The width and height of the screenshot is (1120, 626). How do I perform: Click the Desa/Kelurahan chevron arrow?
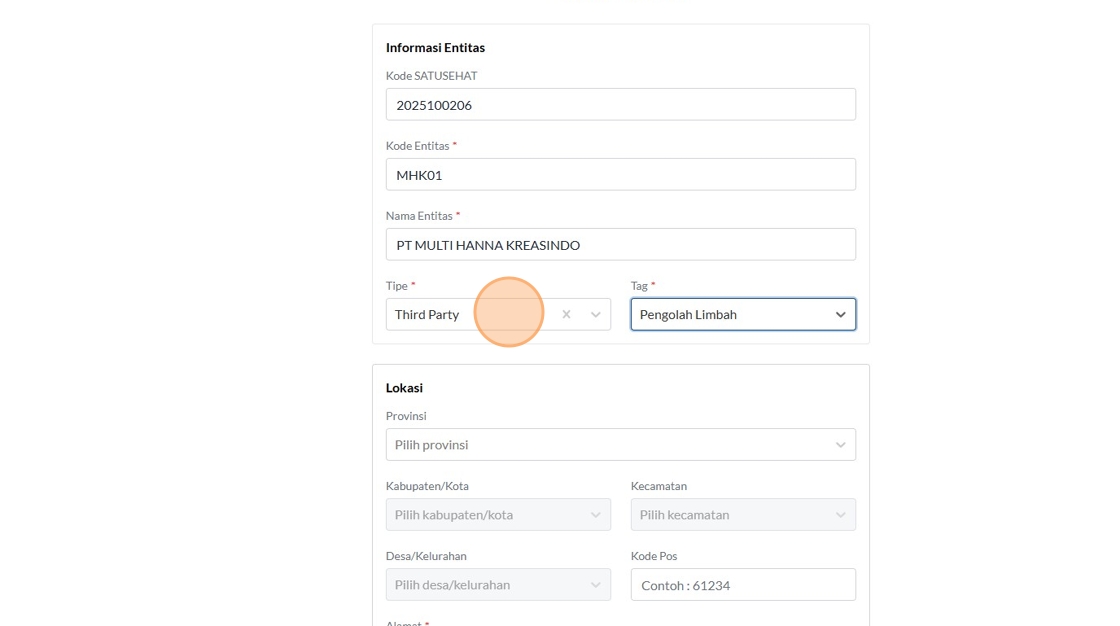coord(595,585)
